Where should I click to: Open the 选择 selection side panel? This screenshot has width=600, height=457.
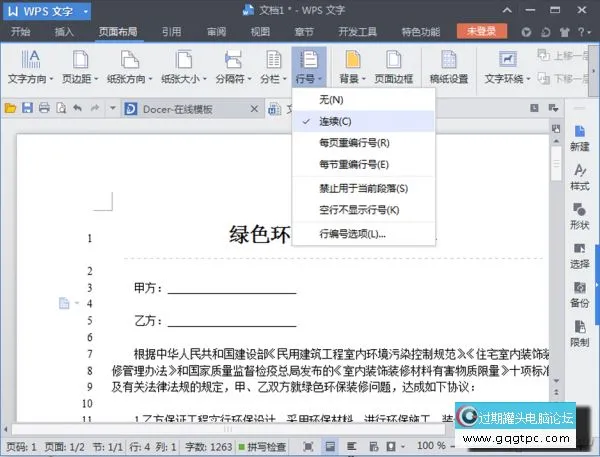click(x=579, y=256)
